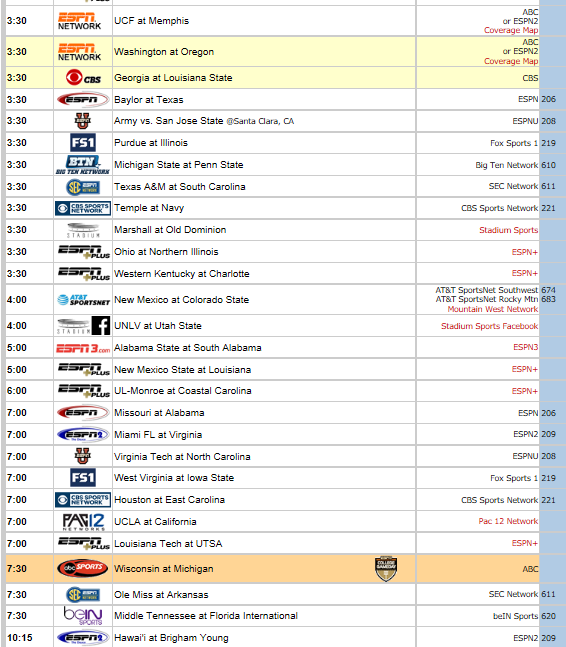
Task: Open the Mountain West Network link
Action: (493, 309)
